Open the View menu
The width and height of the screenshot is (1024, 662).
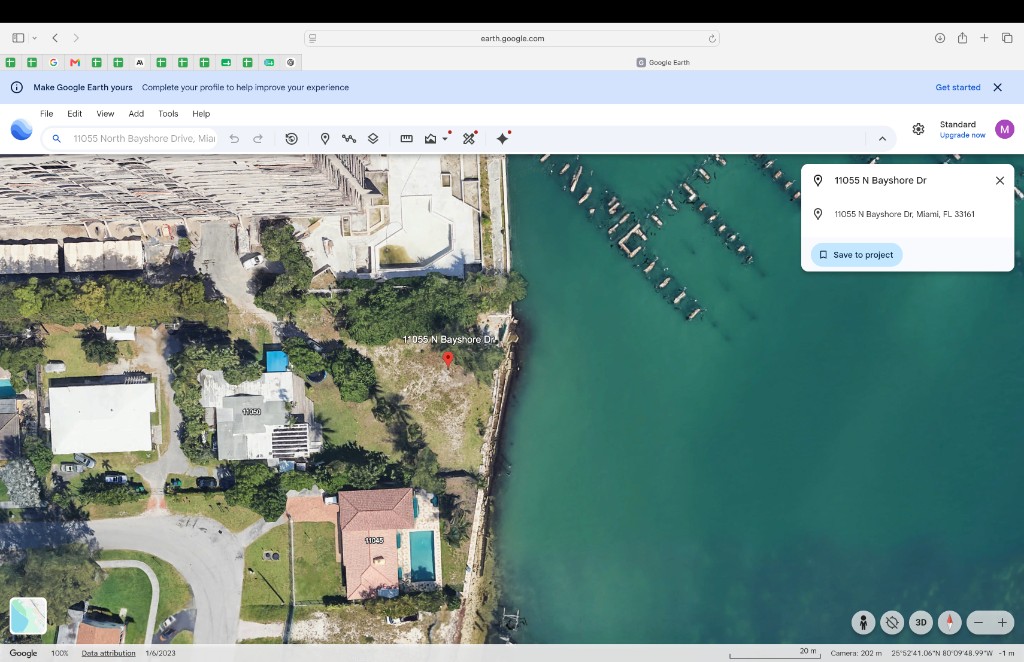pos(105,114)
